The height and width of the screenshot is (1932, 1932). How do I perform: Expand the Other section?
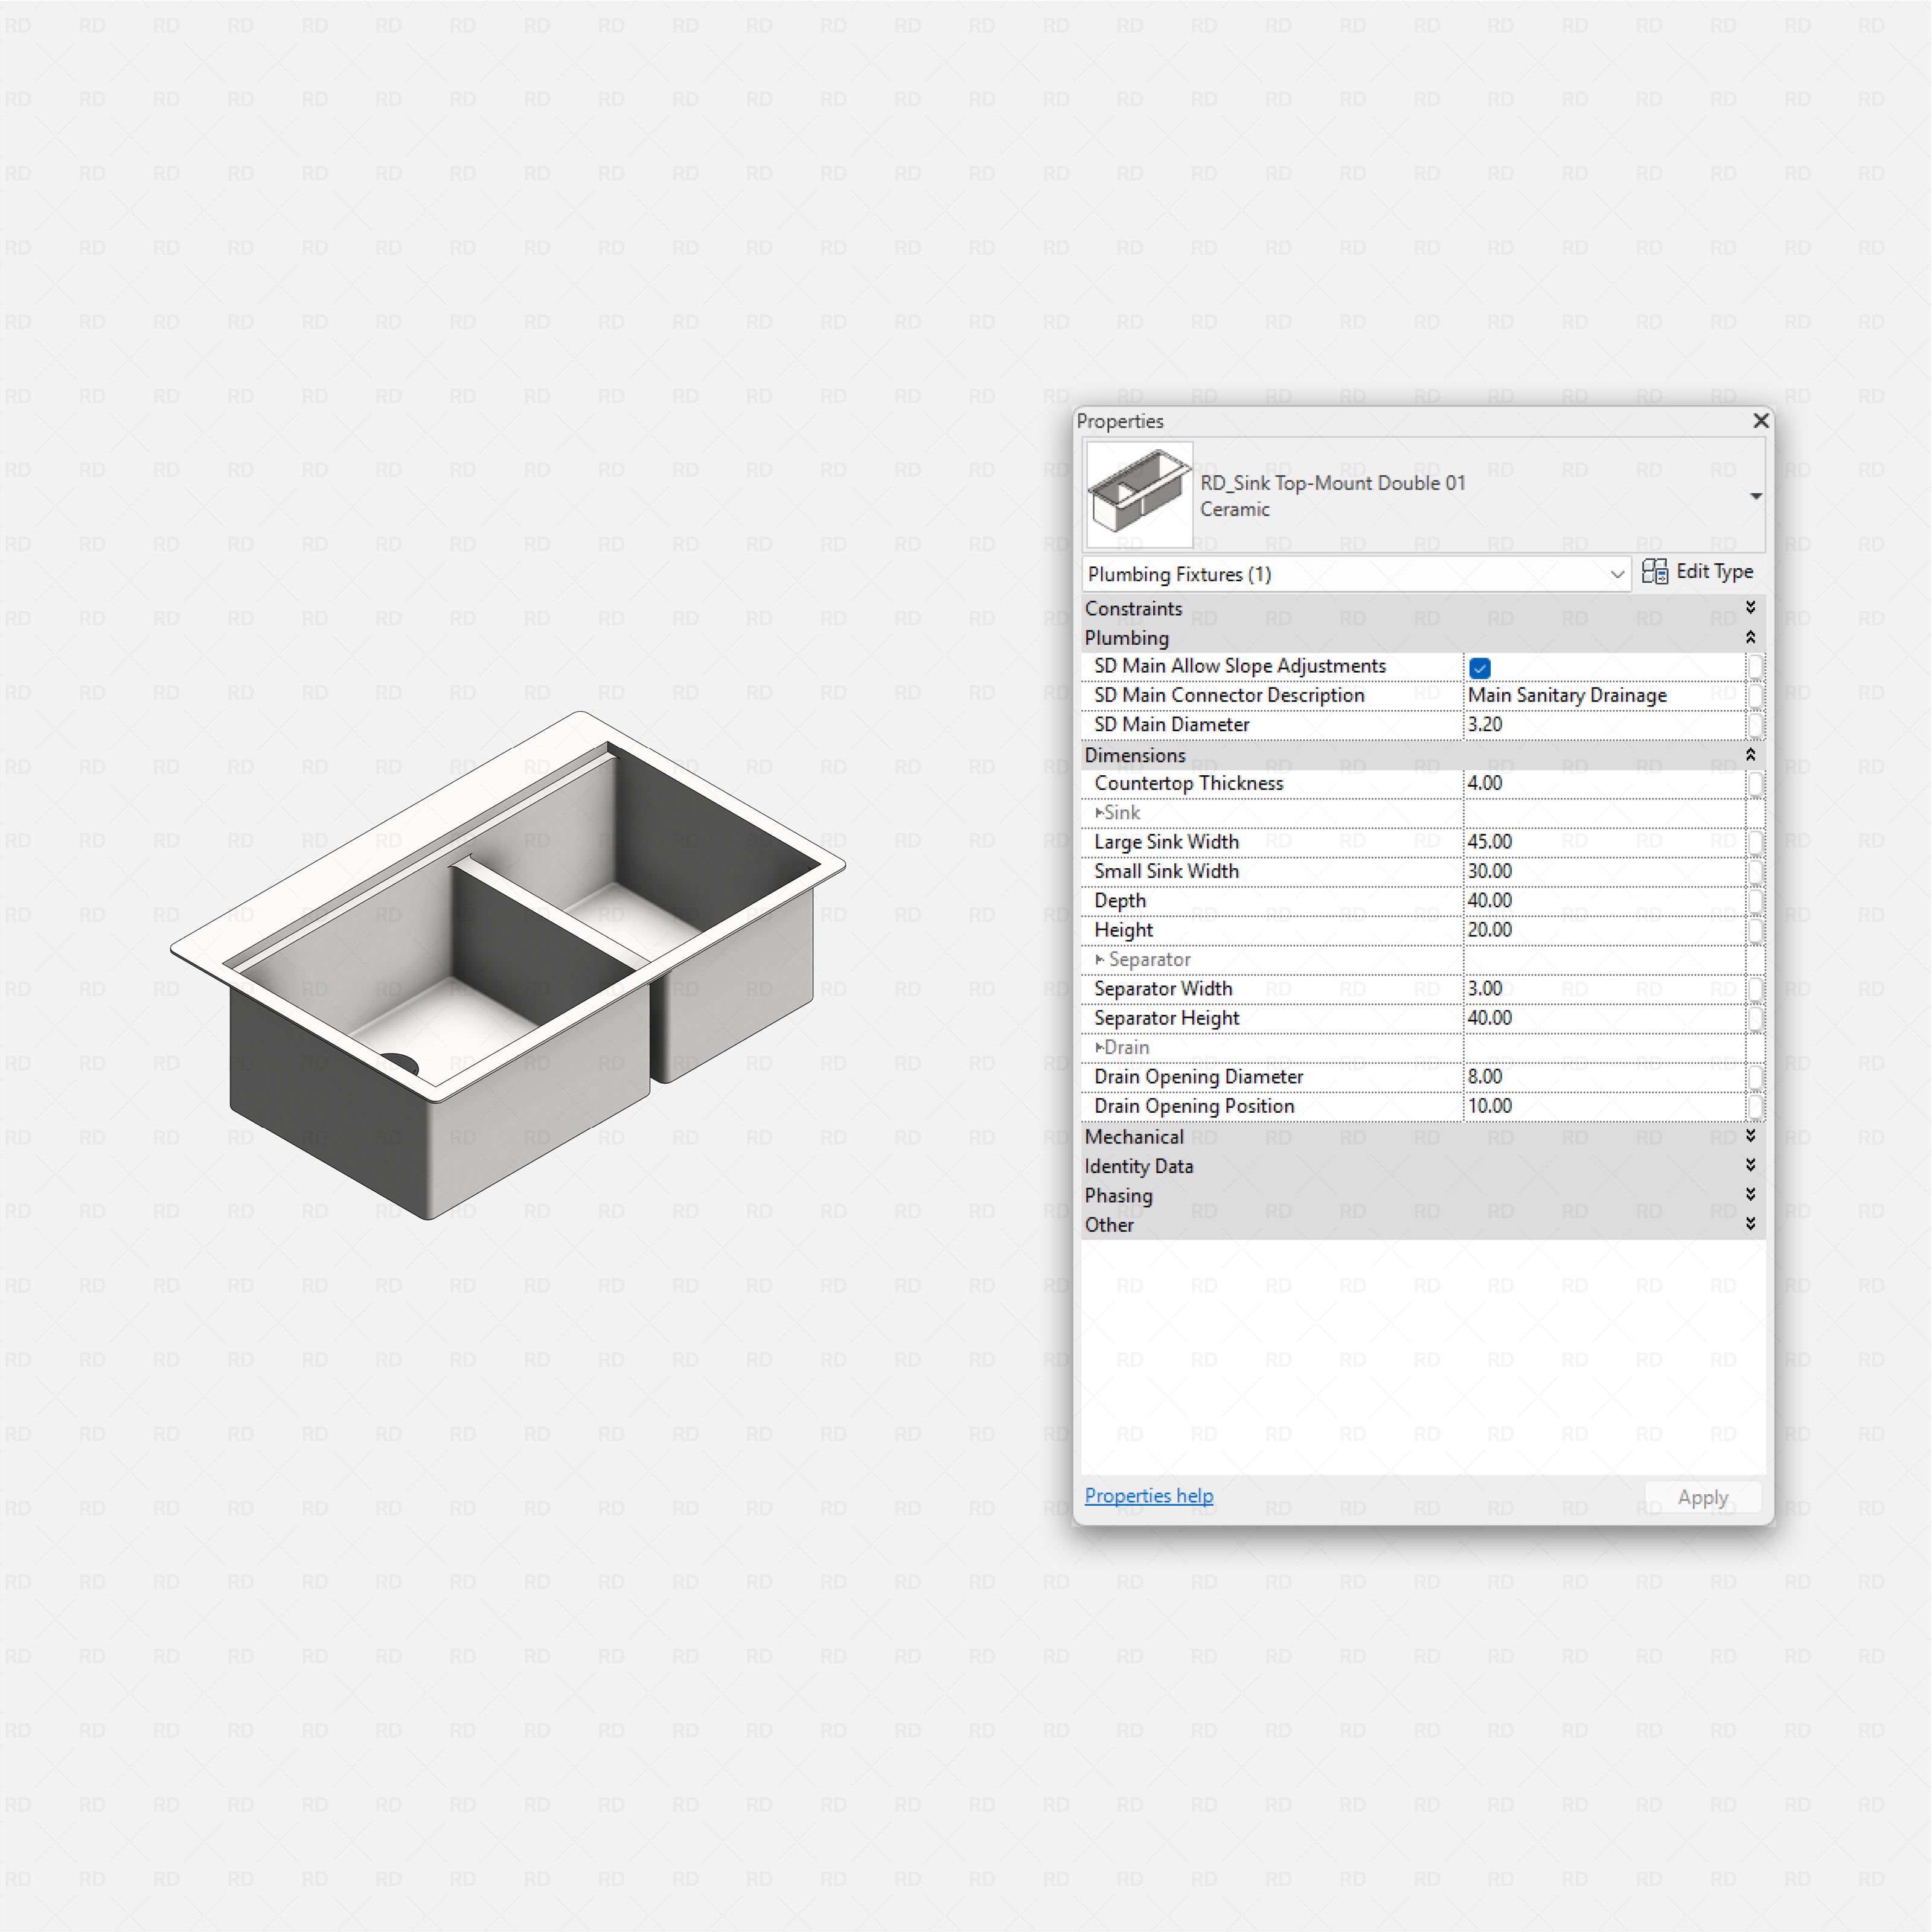1751,1223
